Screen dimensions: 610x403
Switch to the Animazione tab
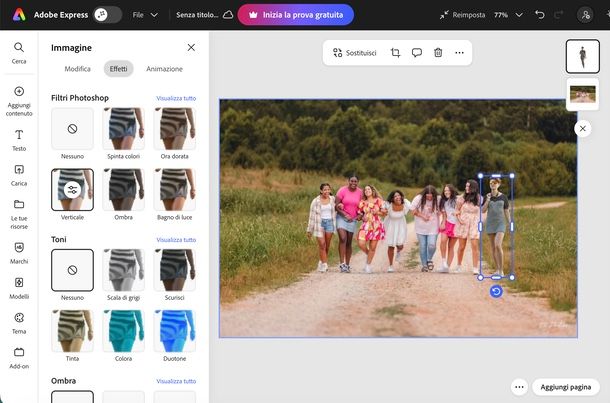pyautogui.click(x=164, y=69)
